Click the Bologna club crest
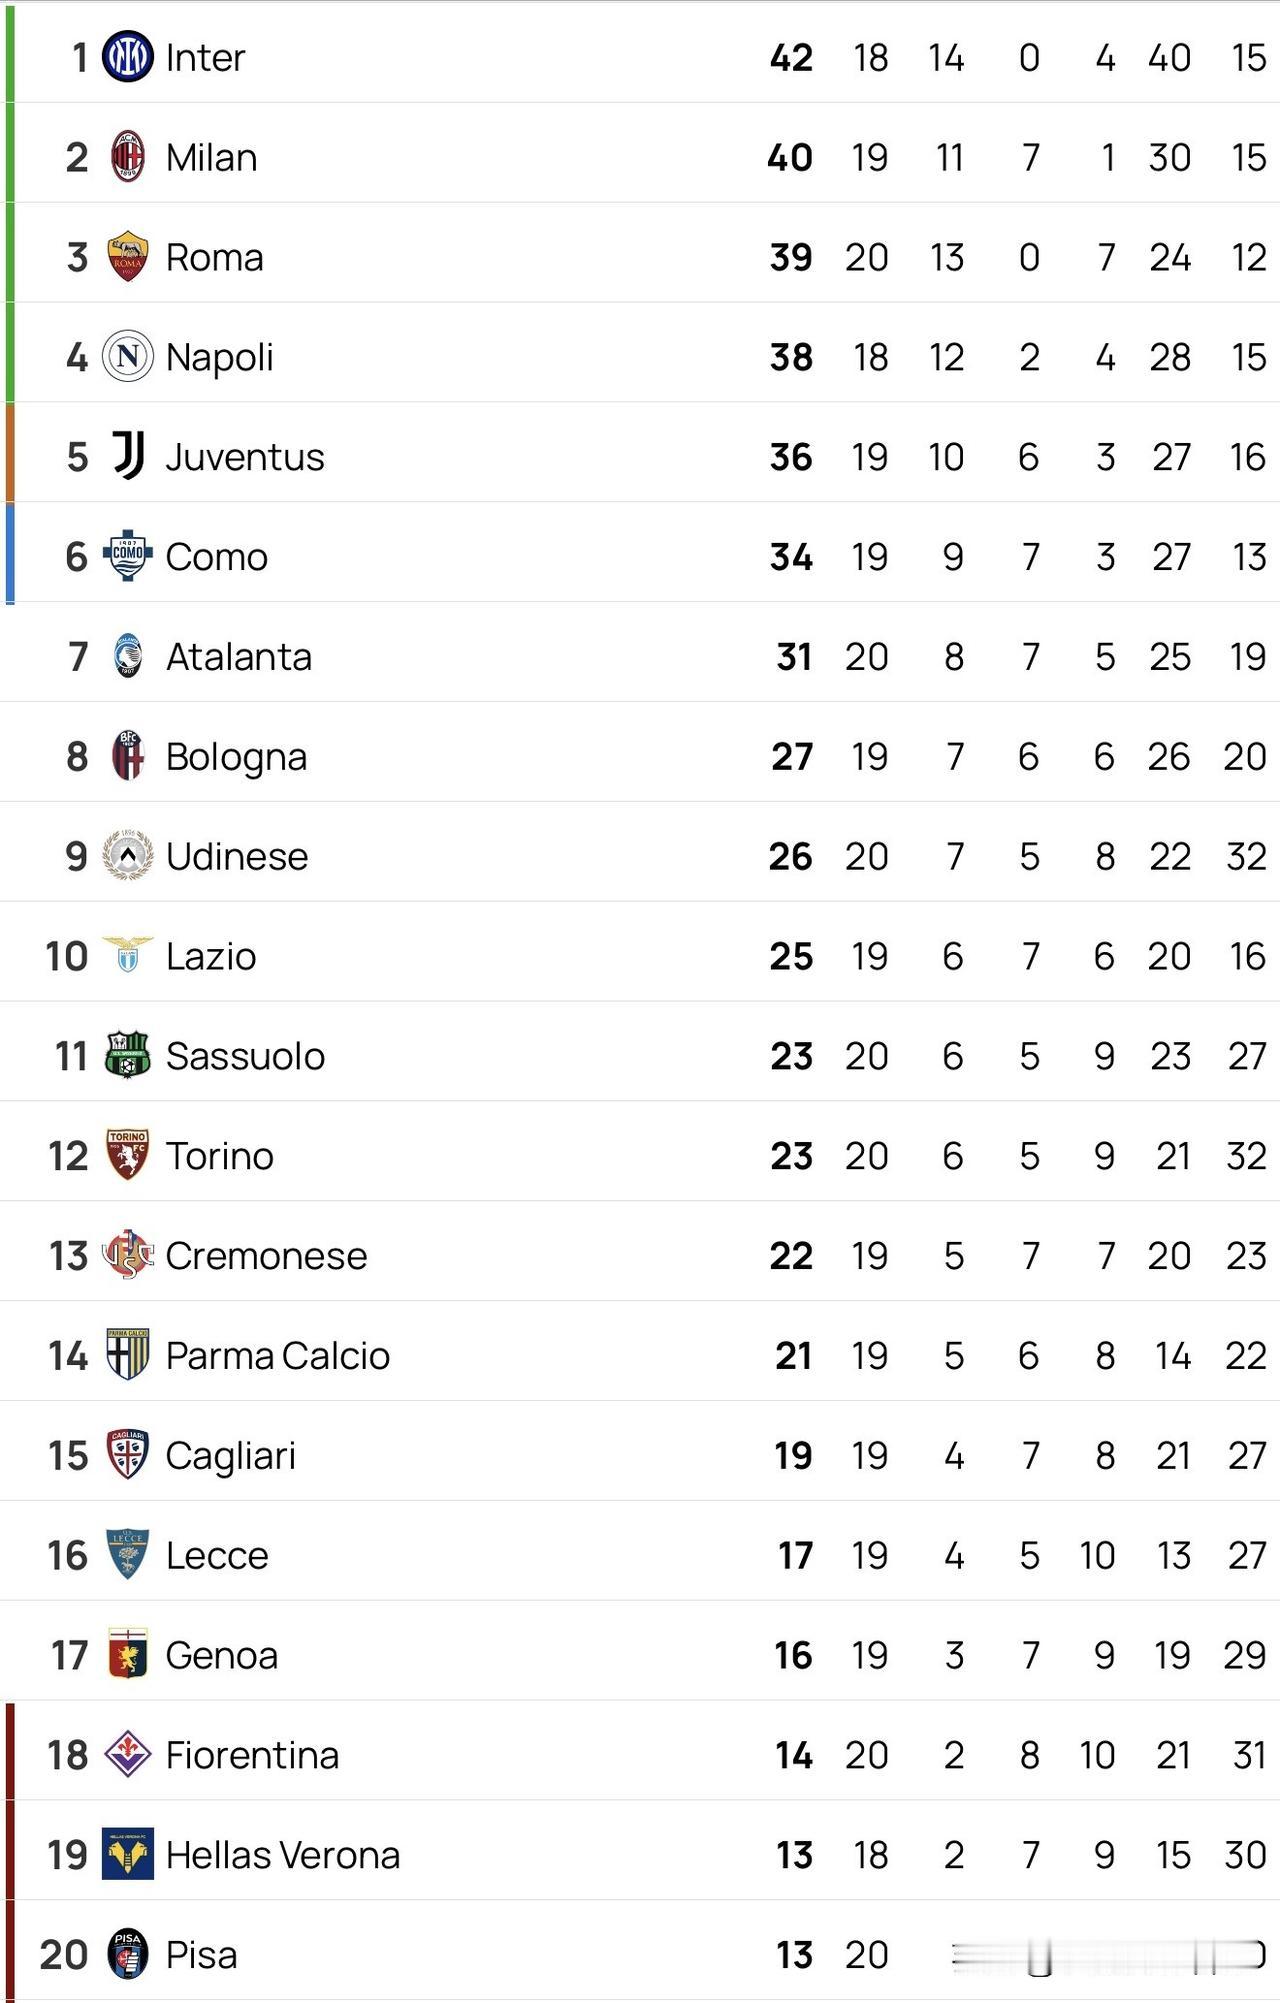Image resolution: width=1280 pixels, height=2003 pixels. pyautogui.click(x=128, y=756)
